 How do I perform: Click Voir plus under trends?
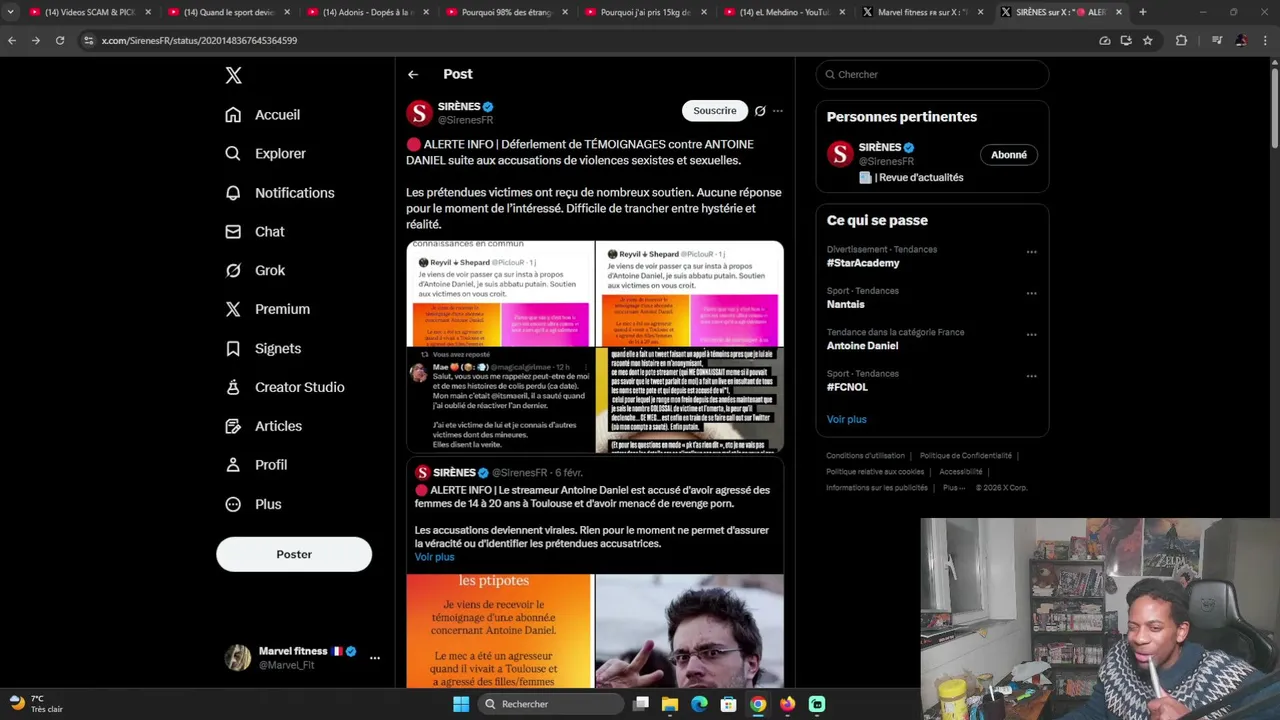click(x=846, y=419)
